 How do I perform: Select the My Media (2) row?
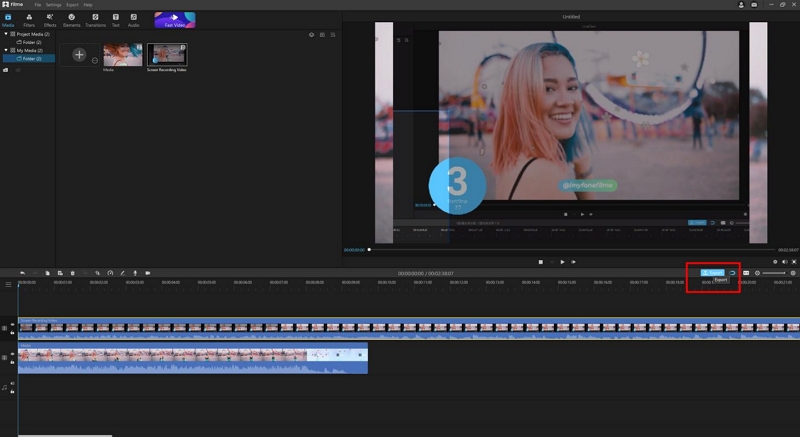[28, 50]
